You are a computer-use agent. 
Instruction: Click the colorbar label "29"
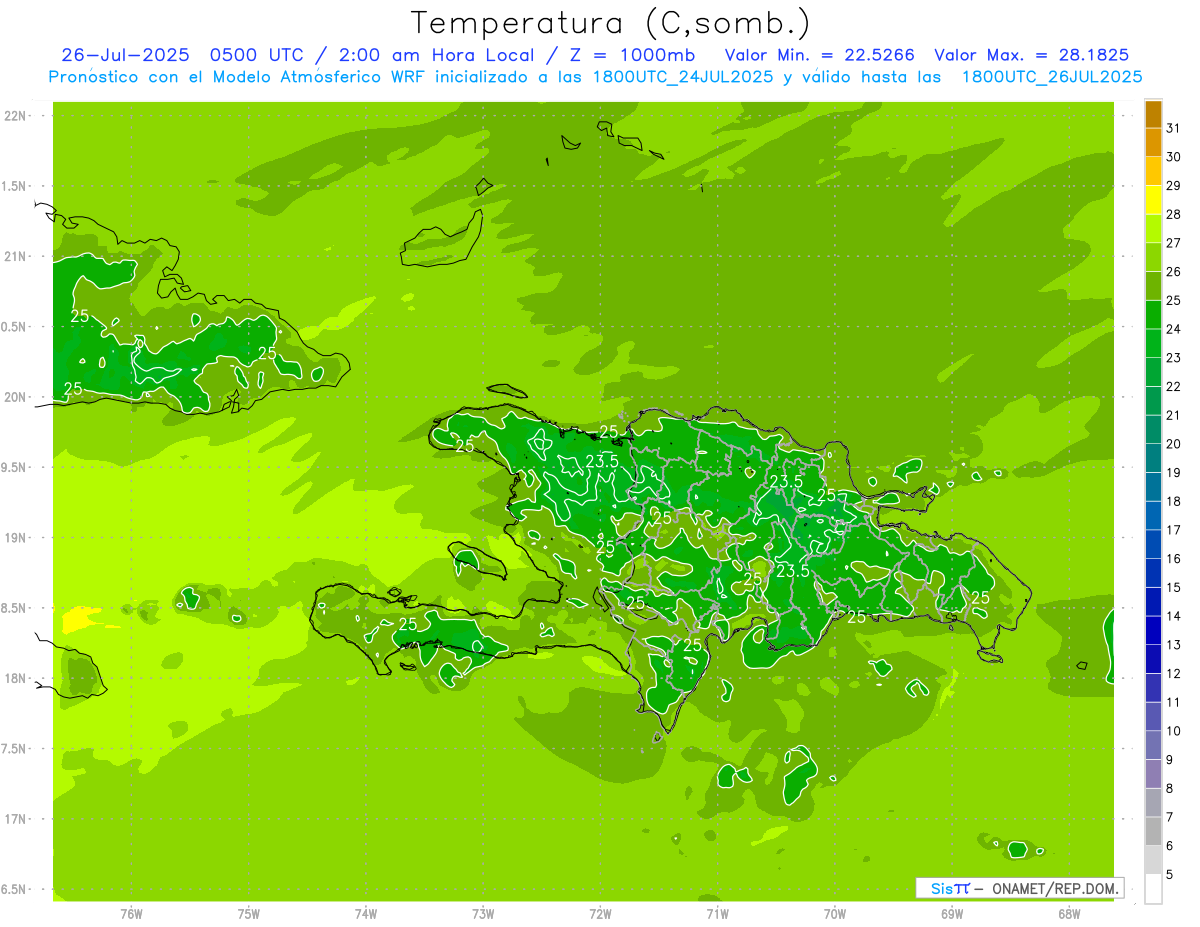click(x=1174, y=186)
